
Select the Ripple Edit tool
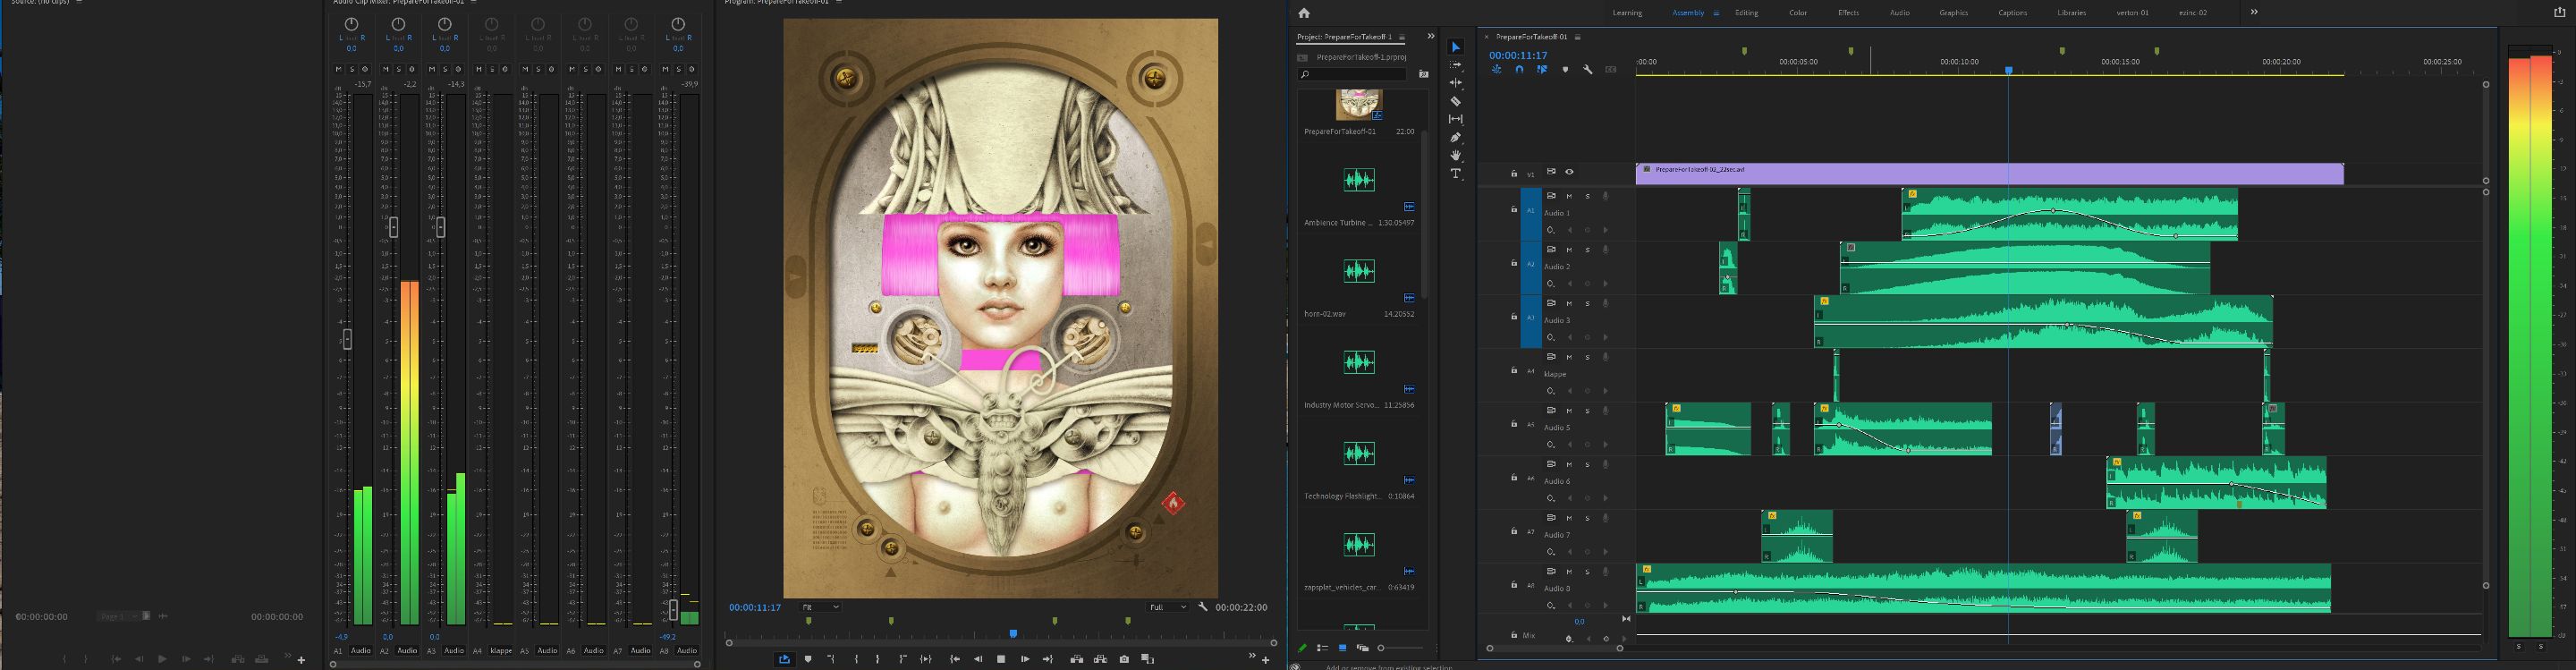[x=1456, y=83]
